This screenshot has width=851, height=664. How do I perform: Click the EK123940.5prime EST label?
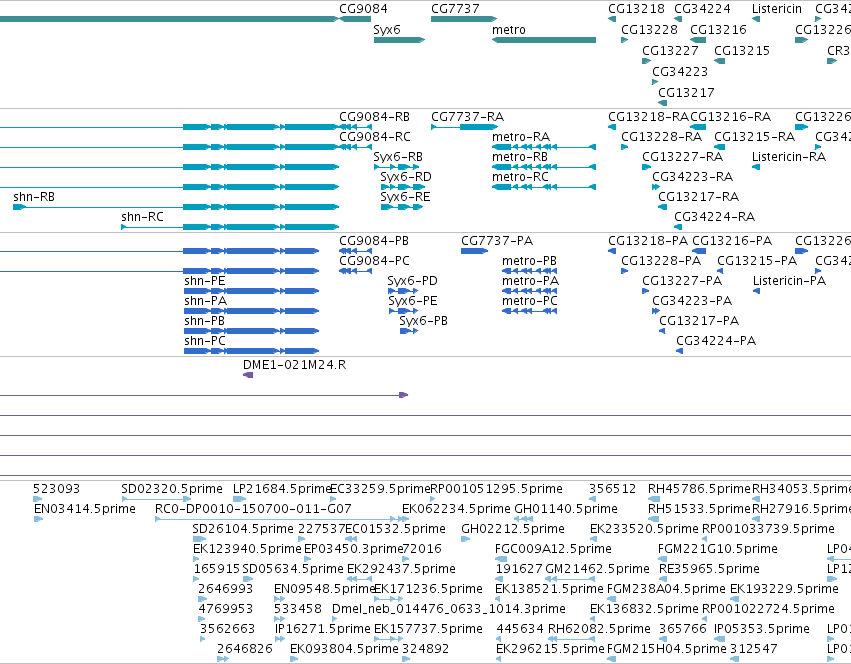(247, 549)
